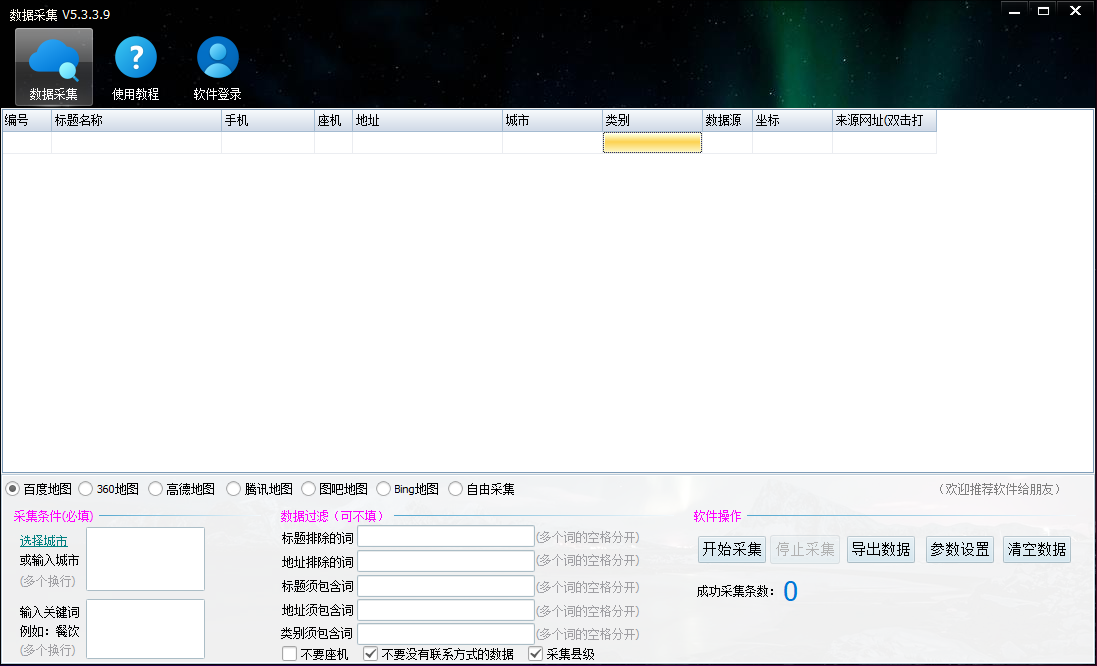Image resolution: width=1097 pixels, height=666 pixels.
Task: Start collection with 开始采集 button
Action: 732,549
